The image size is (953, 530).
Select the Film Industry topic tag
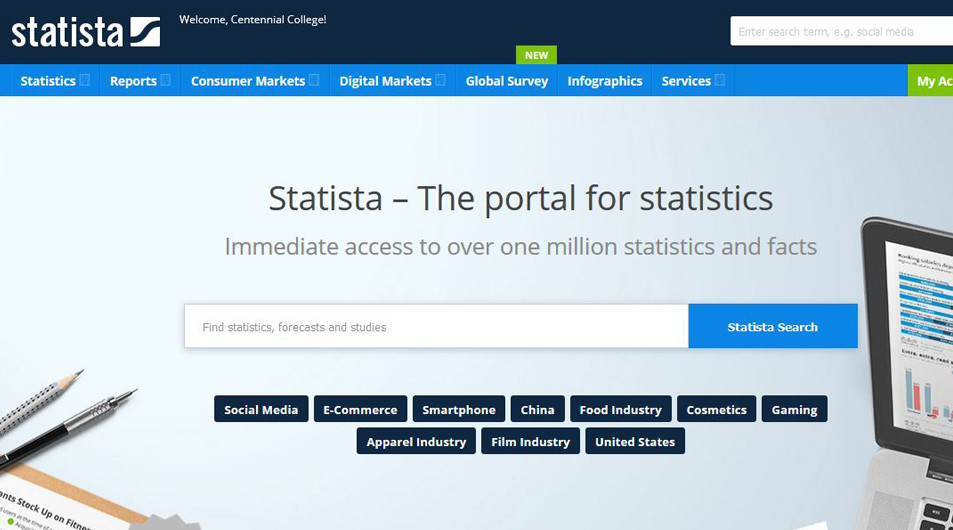coord(531,441)
